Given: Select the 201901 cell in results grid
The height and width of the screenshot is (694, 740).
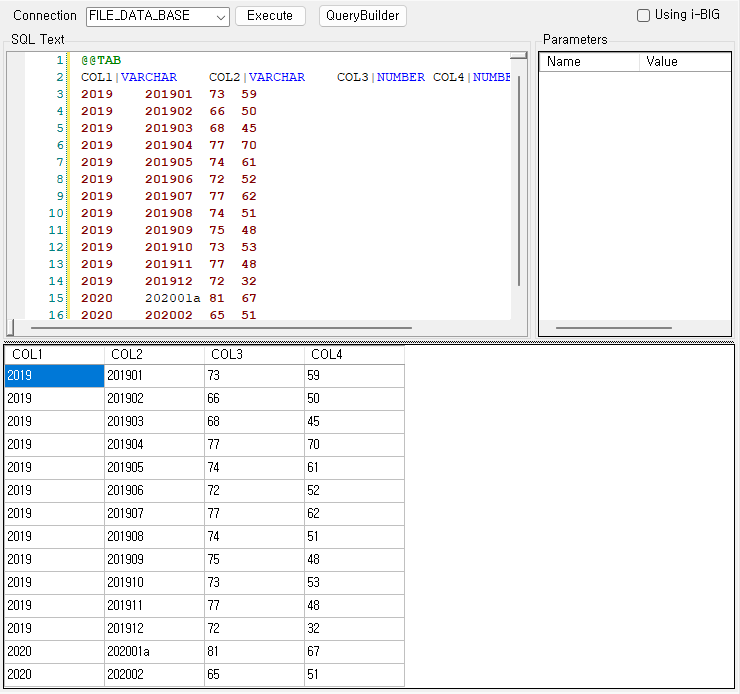Looking at the screenshot, I should [154, 376].
